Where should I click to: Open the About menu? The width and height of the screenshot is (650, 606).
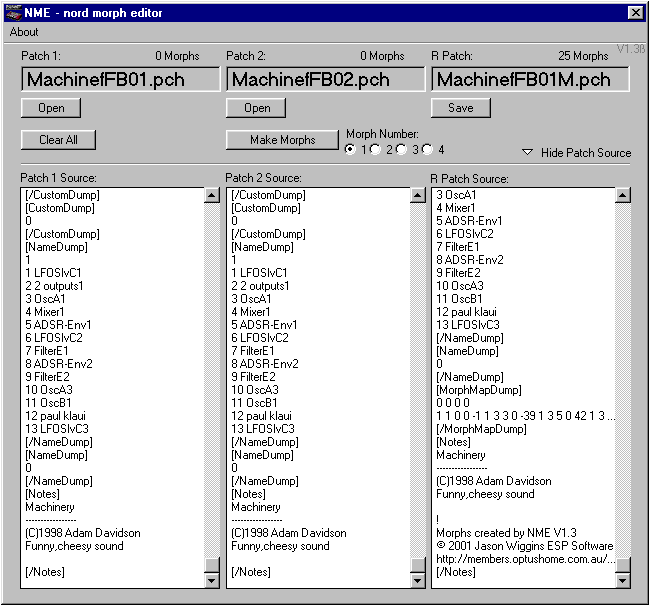click(x=24, y=32)
